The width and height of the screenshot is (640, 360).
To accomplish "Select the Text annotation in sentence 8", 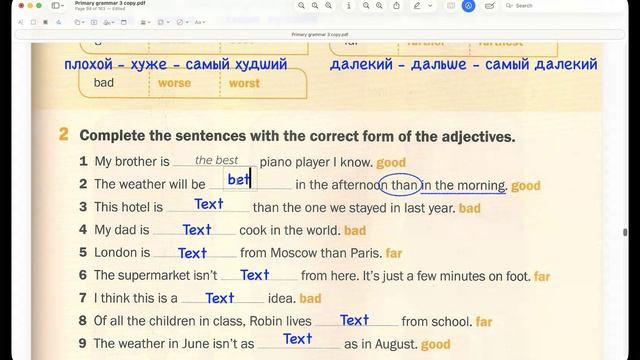I will pos(354,320).
